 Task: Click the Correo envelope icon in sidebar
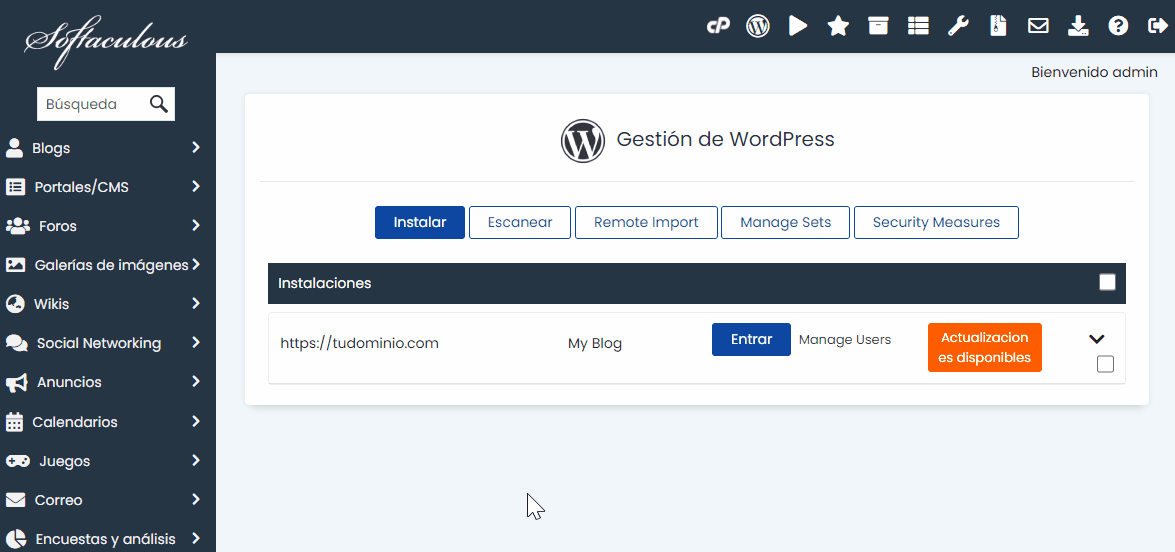15,500
